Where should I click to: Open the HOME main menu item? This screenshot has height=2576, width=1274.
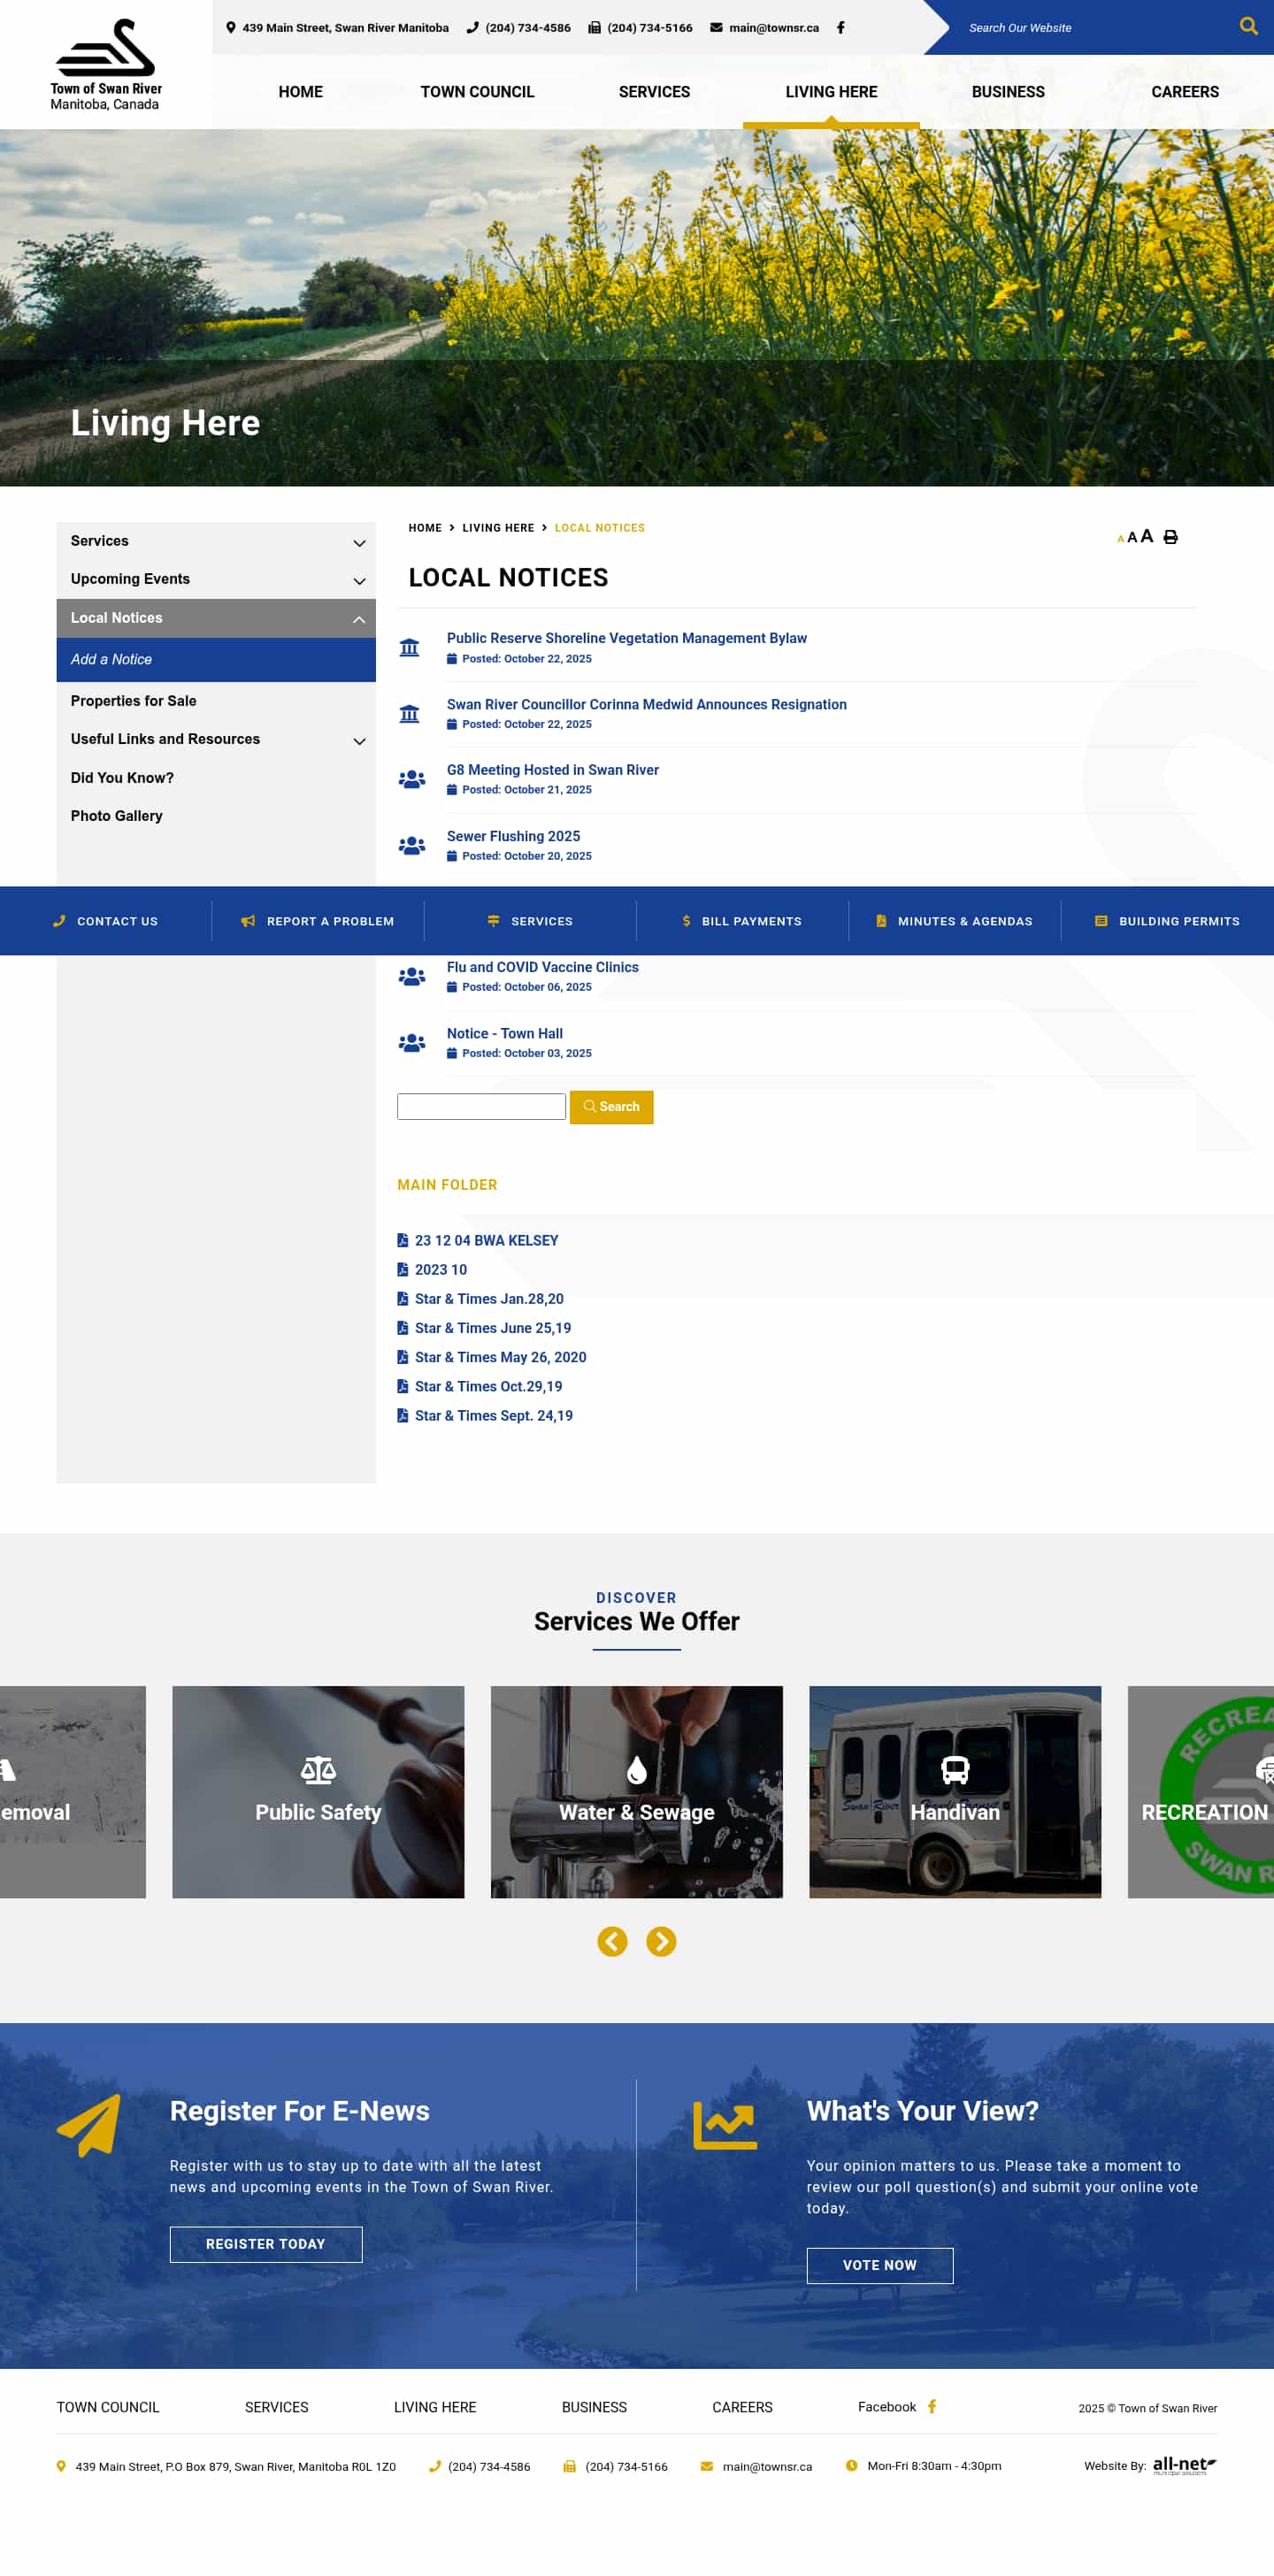[x=300, y=91]
